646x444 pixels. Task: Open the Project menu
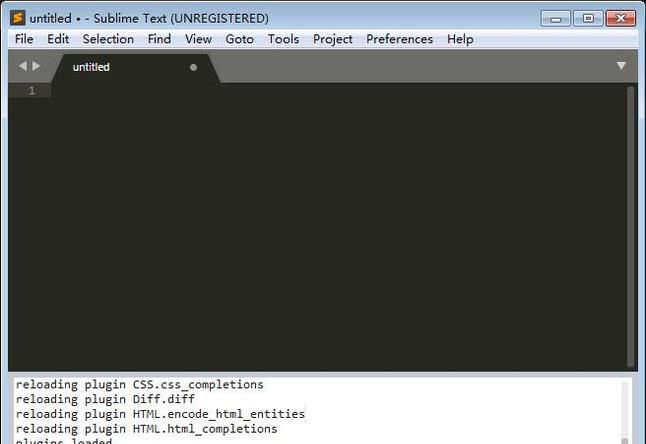click(x=332, y=39)
